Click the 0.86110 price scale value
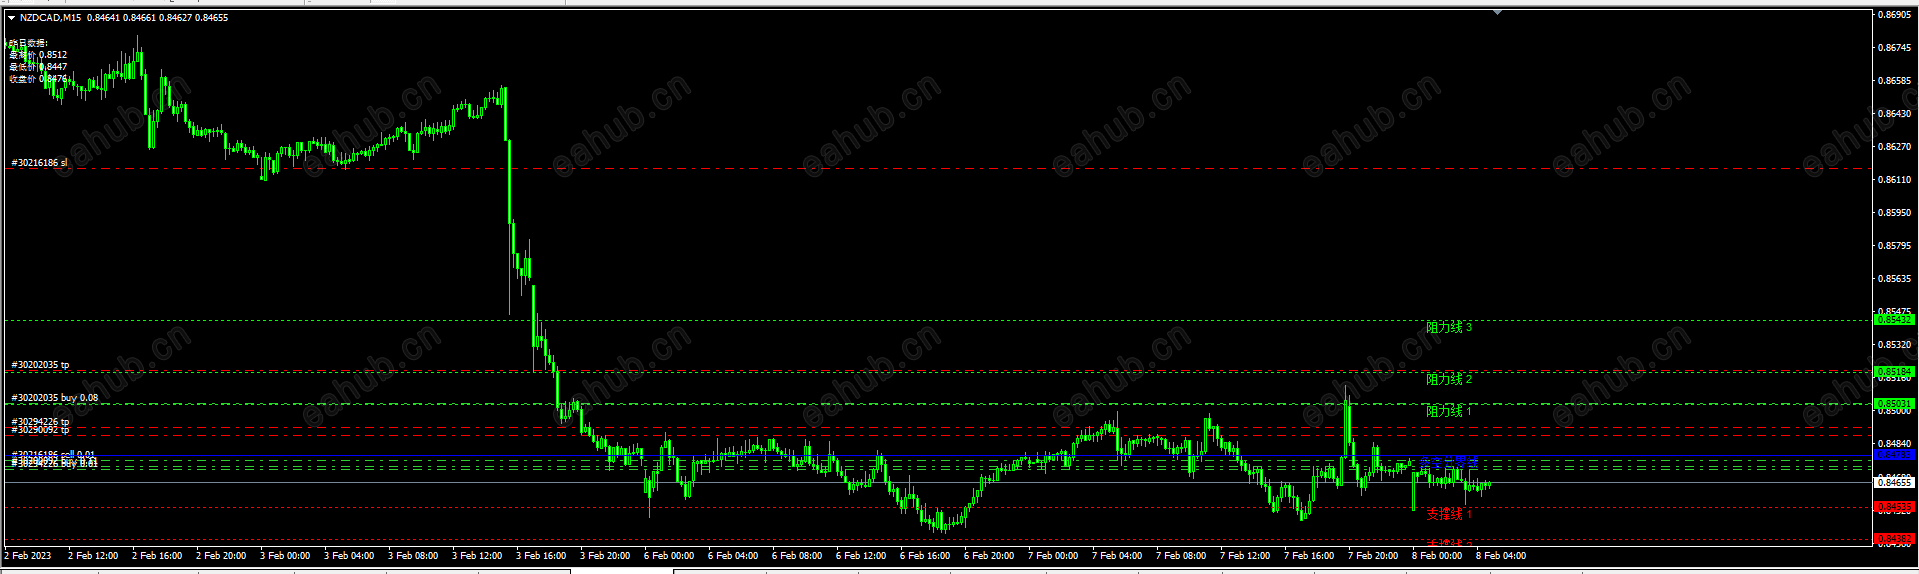 coord(1895,180)
